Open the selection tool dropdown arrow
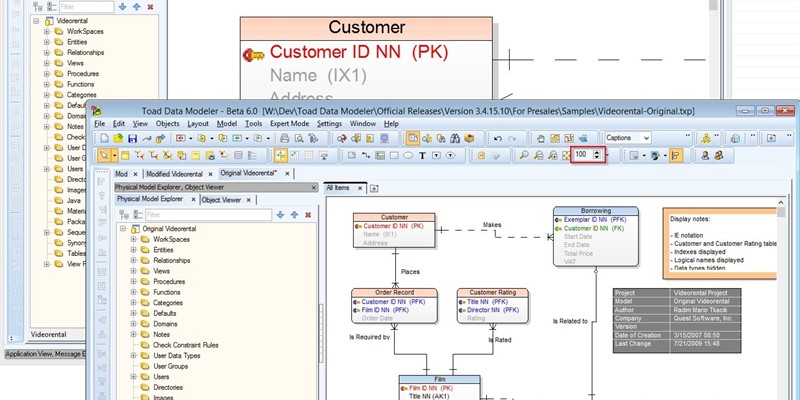Screen dimensions: 800x400 pos(115,155)
